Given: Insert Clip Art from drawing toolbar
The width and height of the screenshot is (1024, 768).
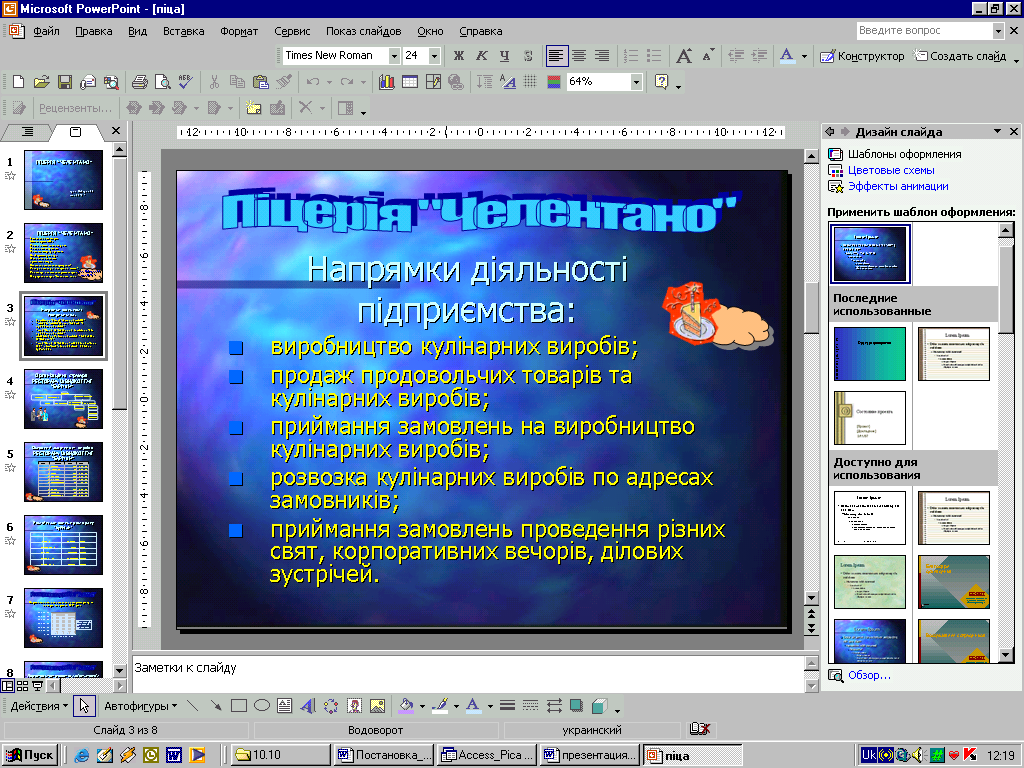Looking at the screenshot, I should [x=354, y=706].
